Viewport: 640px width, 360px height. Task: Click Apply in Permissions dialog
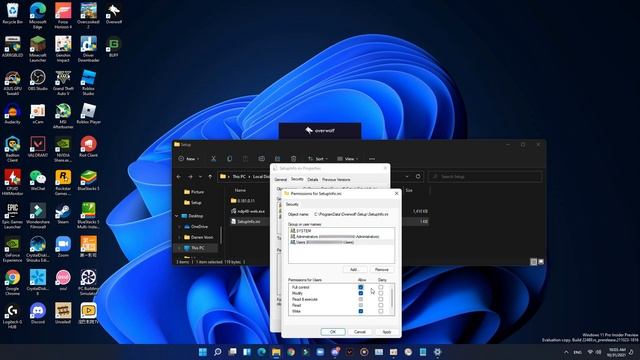(387, 332)
